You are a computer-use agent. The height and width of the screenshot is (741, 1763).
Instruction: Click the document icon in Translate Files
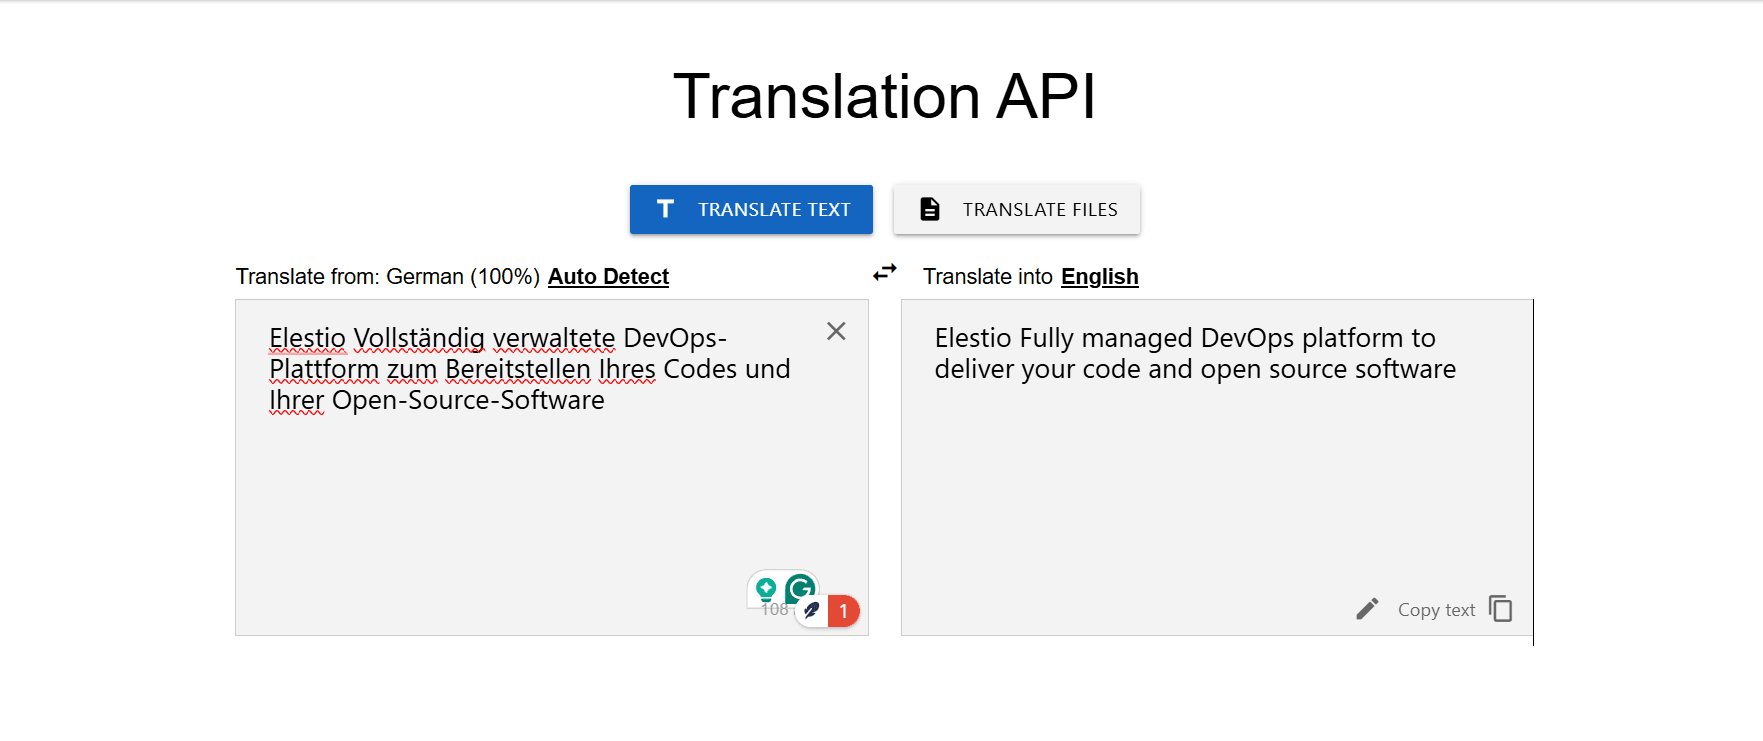pos(930,209)
